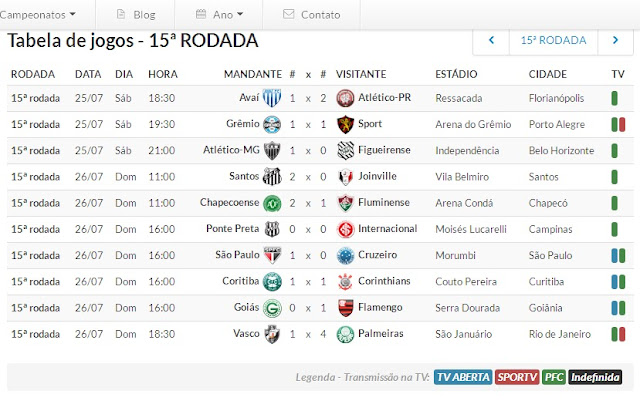Click the Cruzeiro team crest icon
Screen dimensions: 640x411
345,255
